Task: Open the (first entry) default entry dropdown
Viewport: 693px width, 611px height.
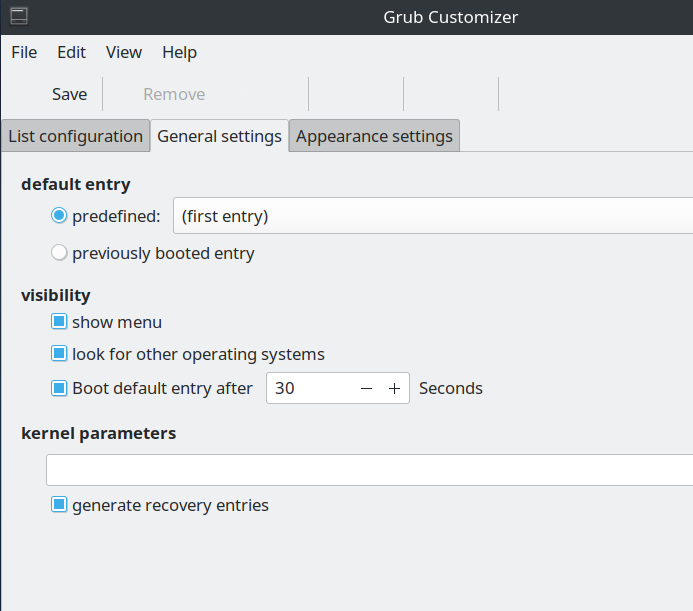Action: pyautogui.click(x=433, y=216)
